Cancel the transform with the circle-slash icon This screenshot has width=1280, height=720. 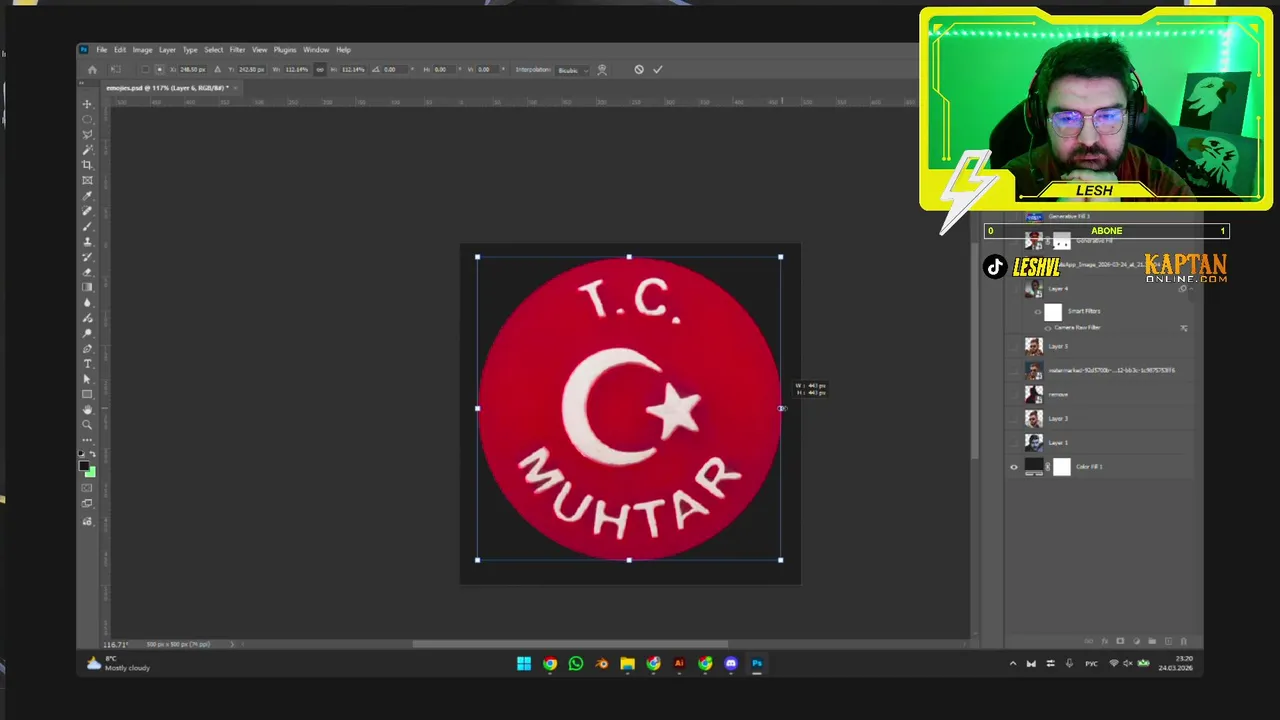(639, 70)
